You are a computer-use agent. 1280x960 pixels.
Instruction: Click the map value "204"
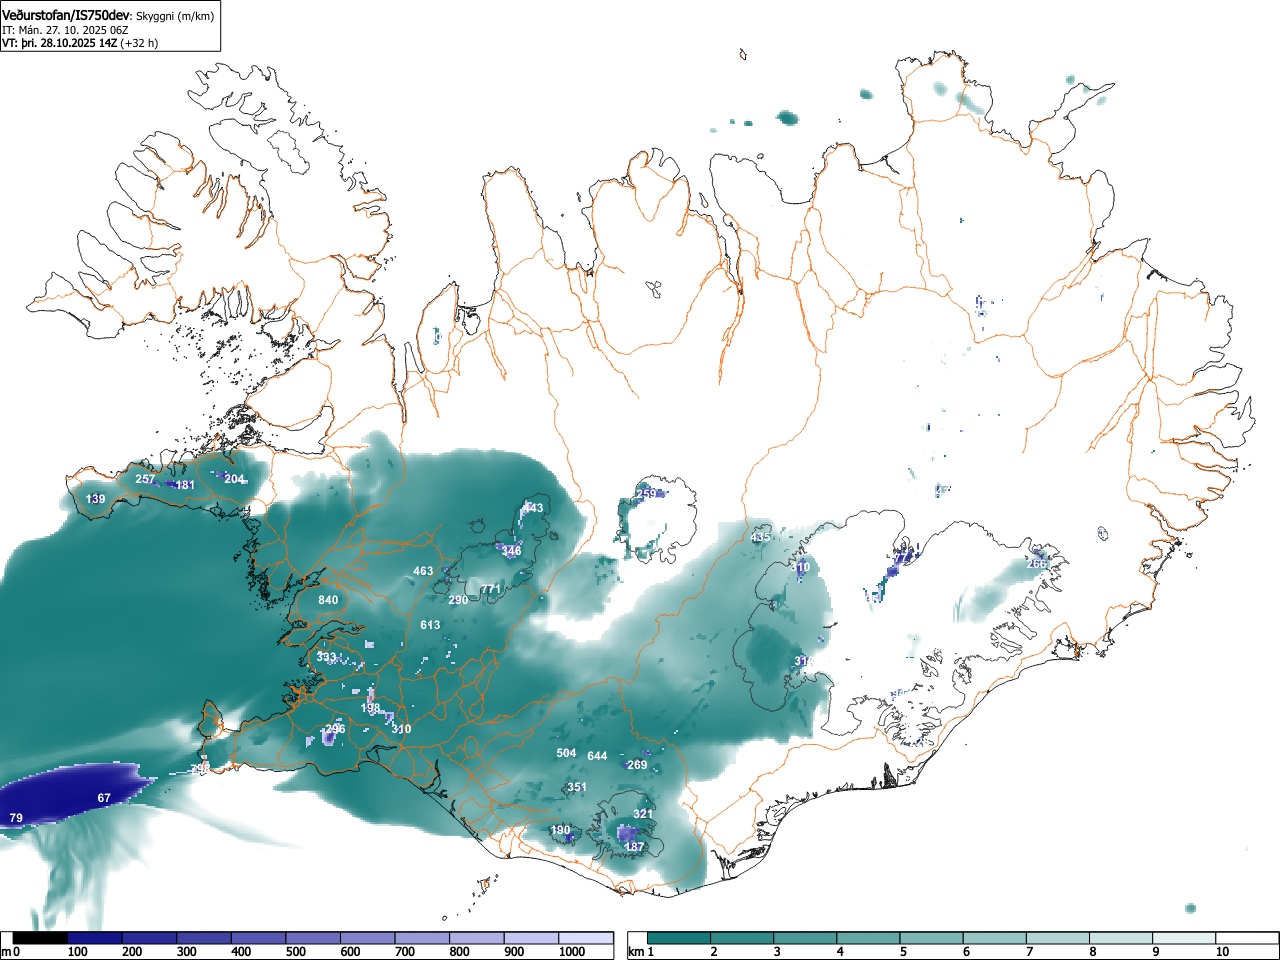pyautogui.click(x=234, y=479)
